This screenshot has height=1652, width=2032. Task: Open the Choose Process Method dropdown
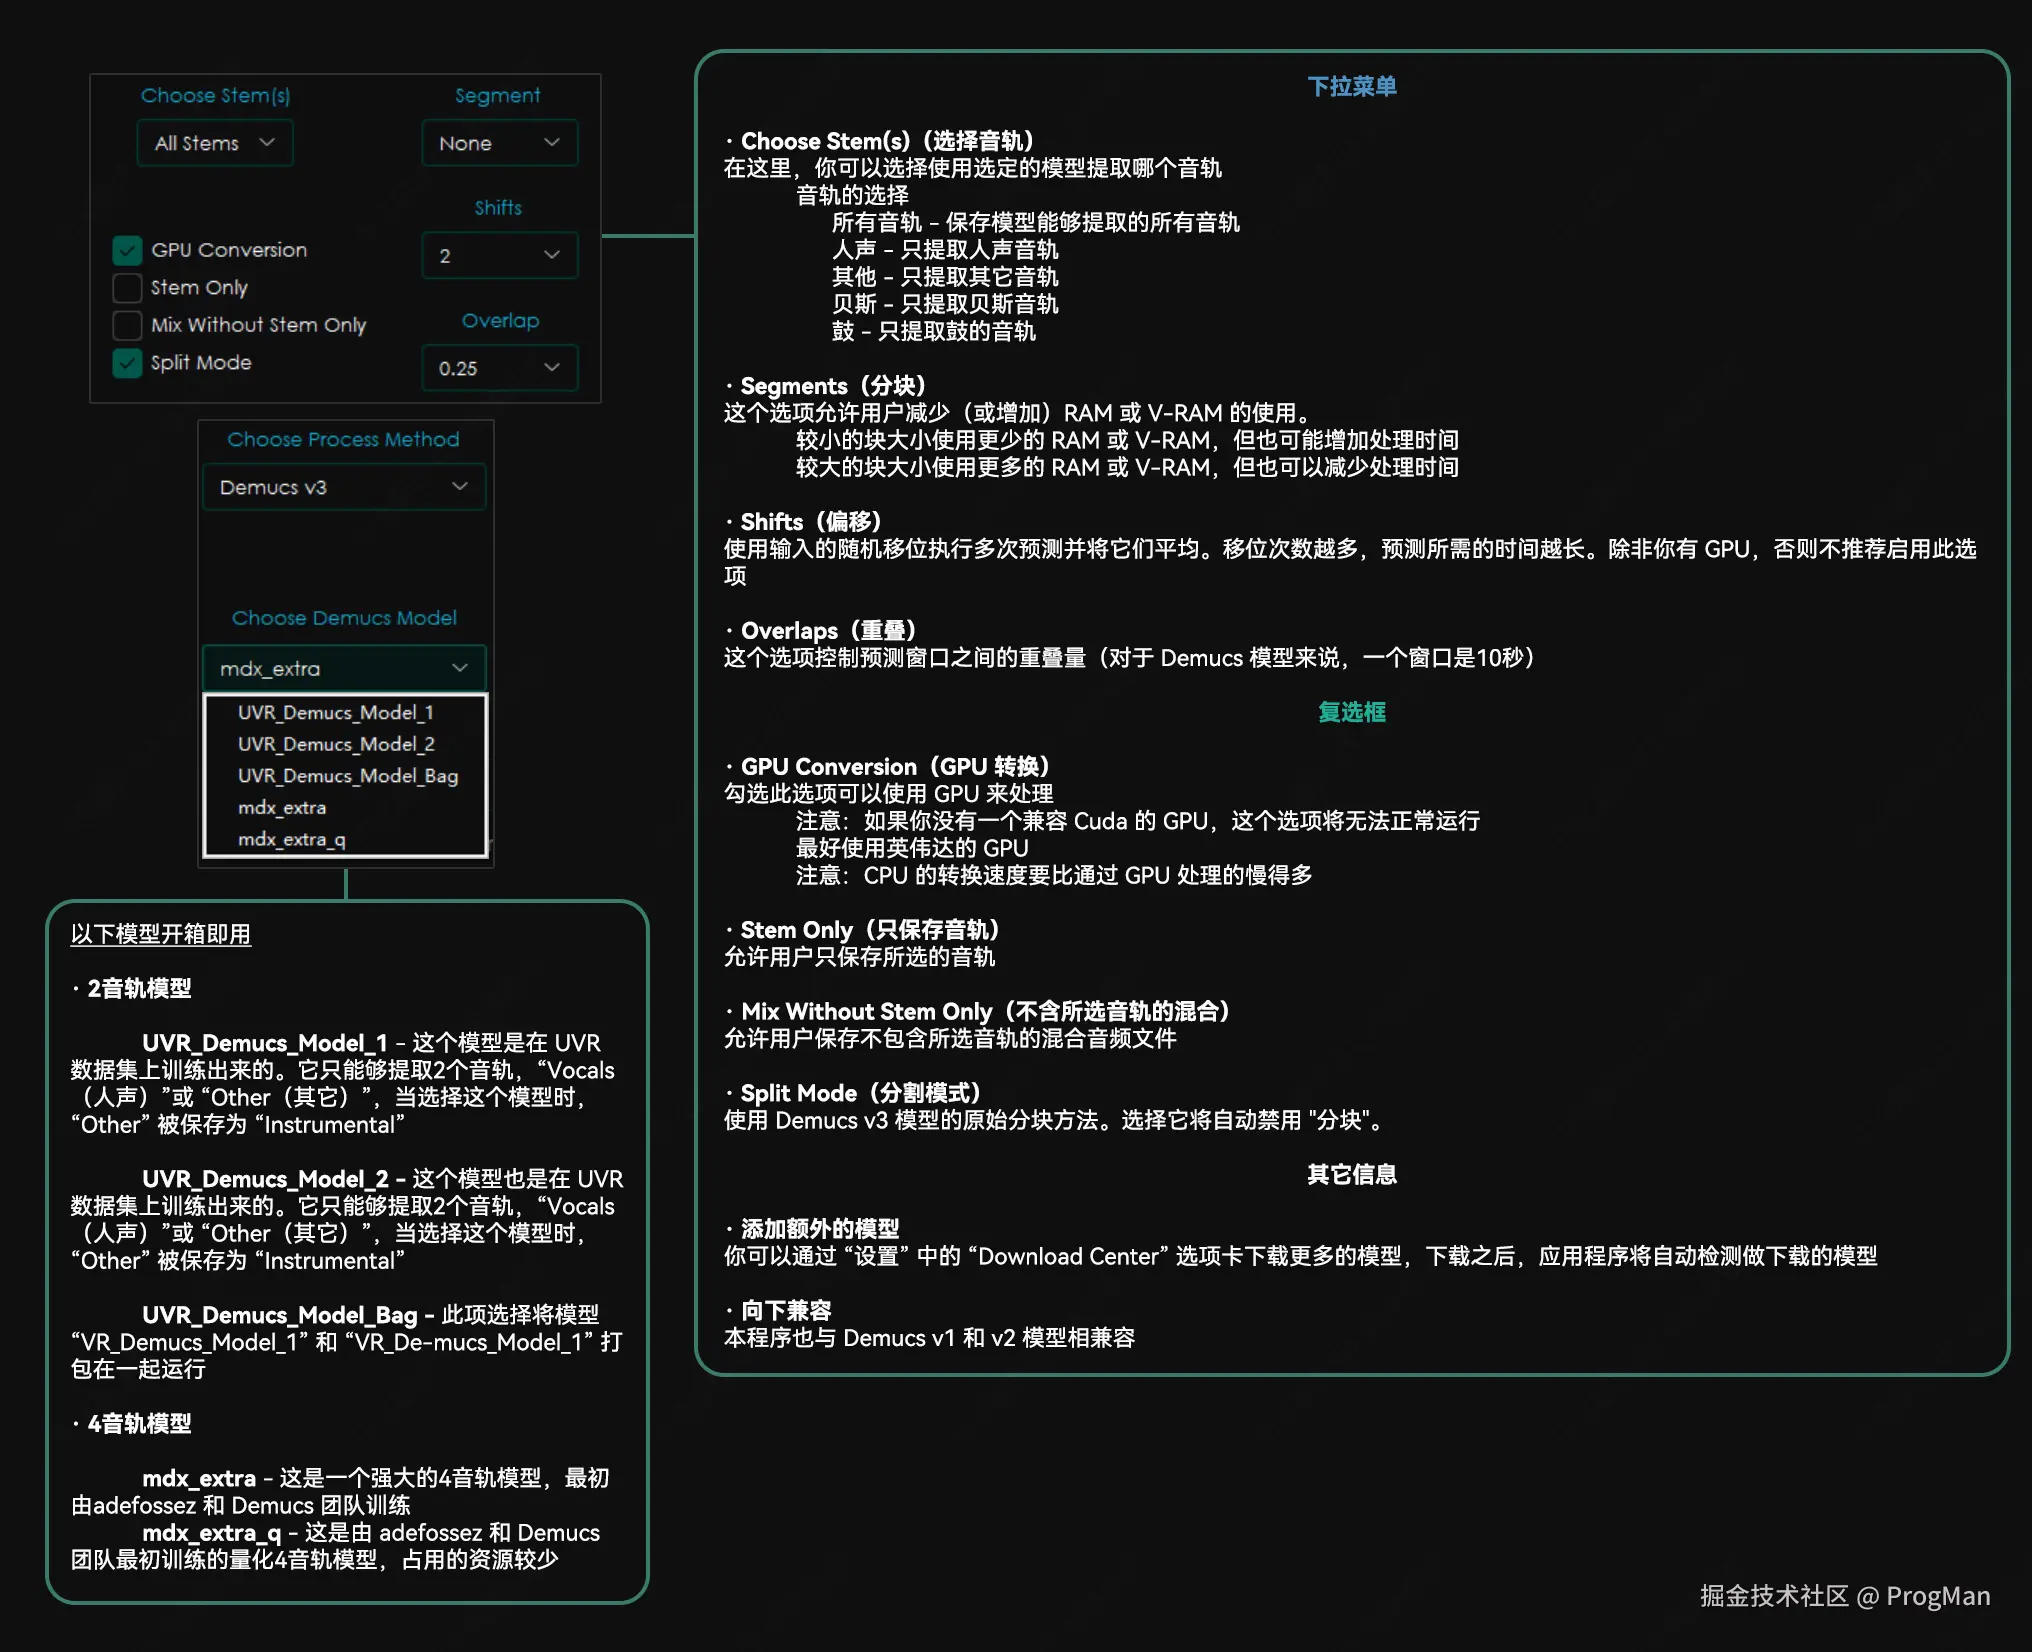click(343, 487)
